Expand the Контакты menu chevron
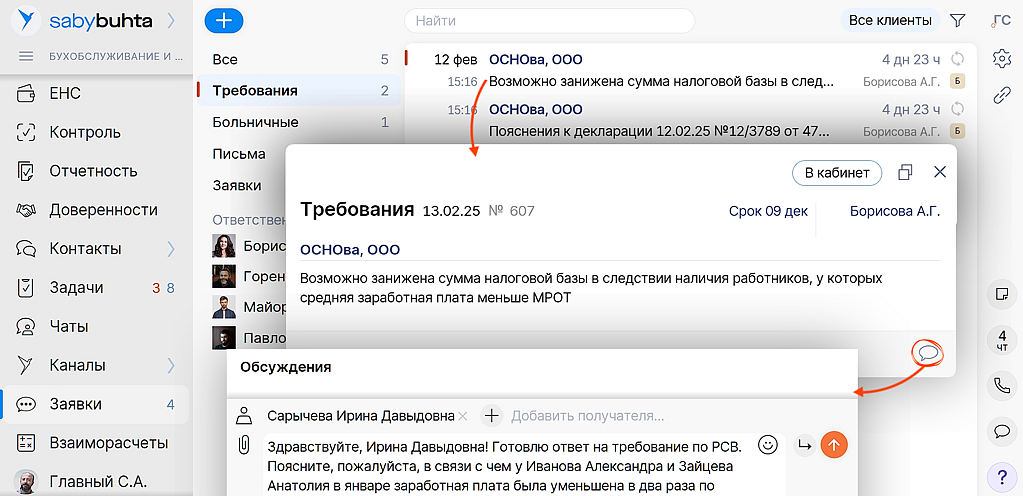Viewport: 1023px width, 496px height. pos(171,248)
